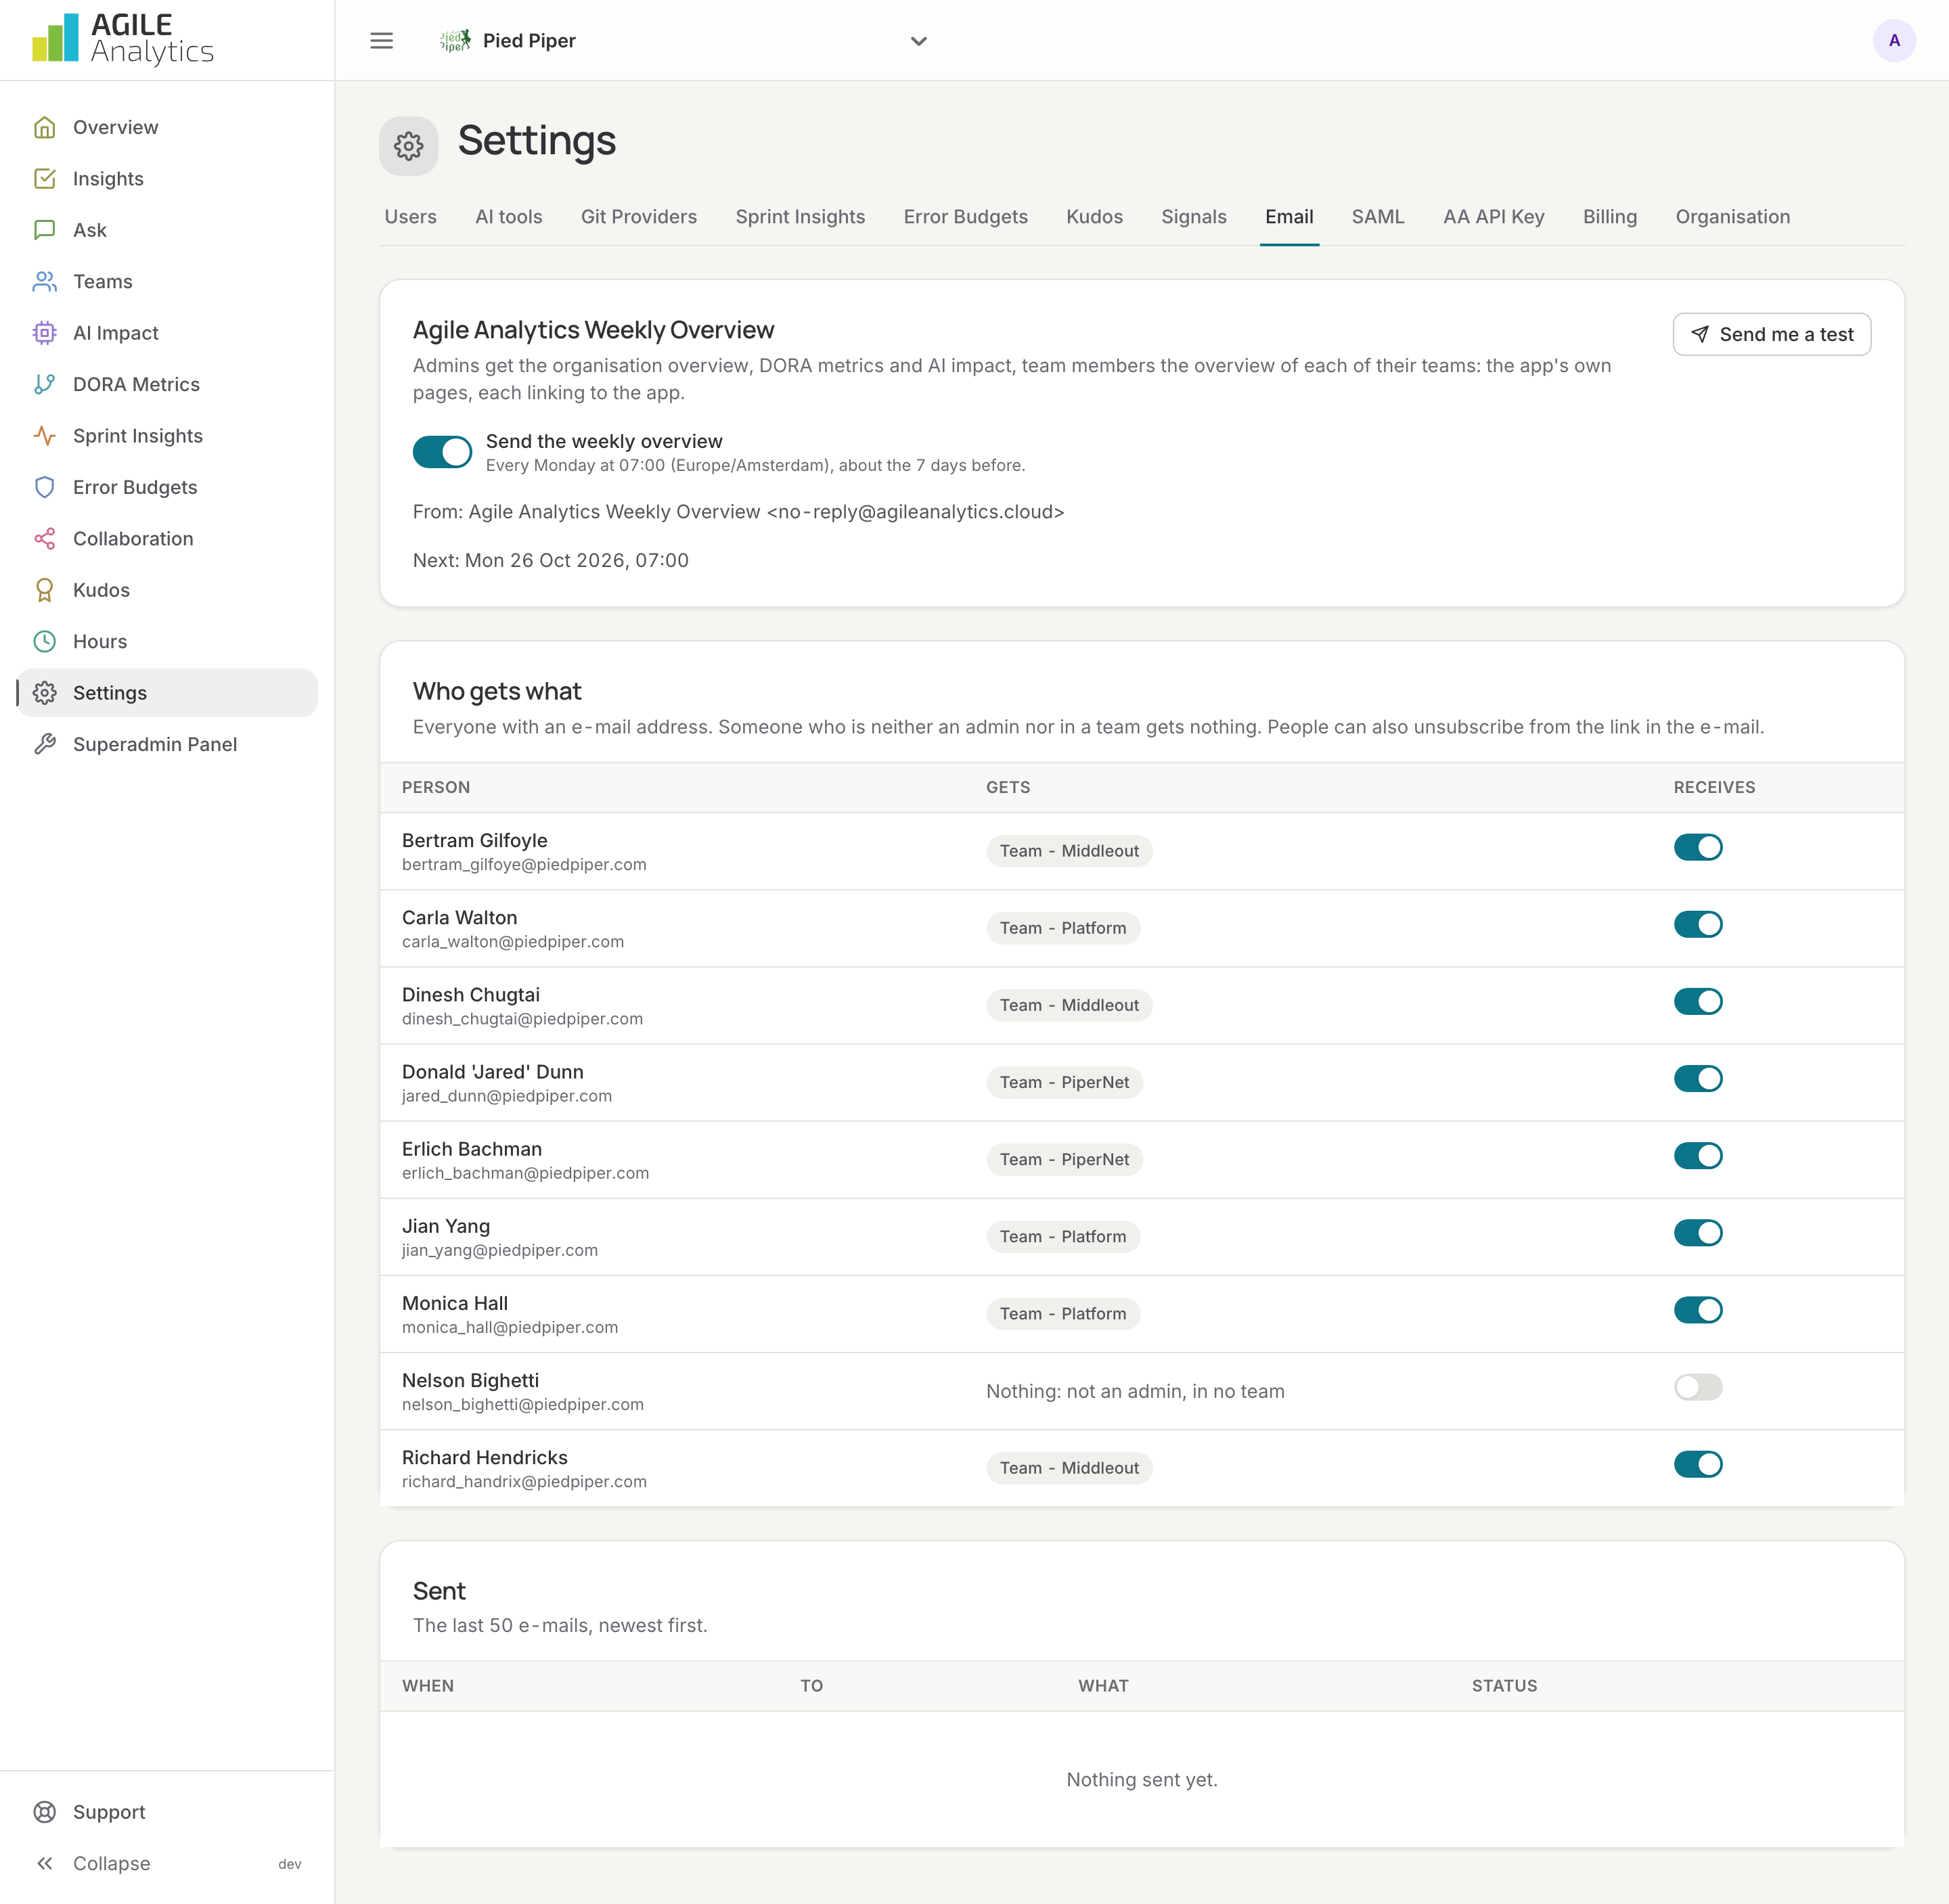Open the Git Providers tab
The width and height of the screenshot is (1949, 1904).
coord(638,217)
